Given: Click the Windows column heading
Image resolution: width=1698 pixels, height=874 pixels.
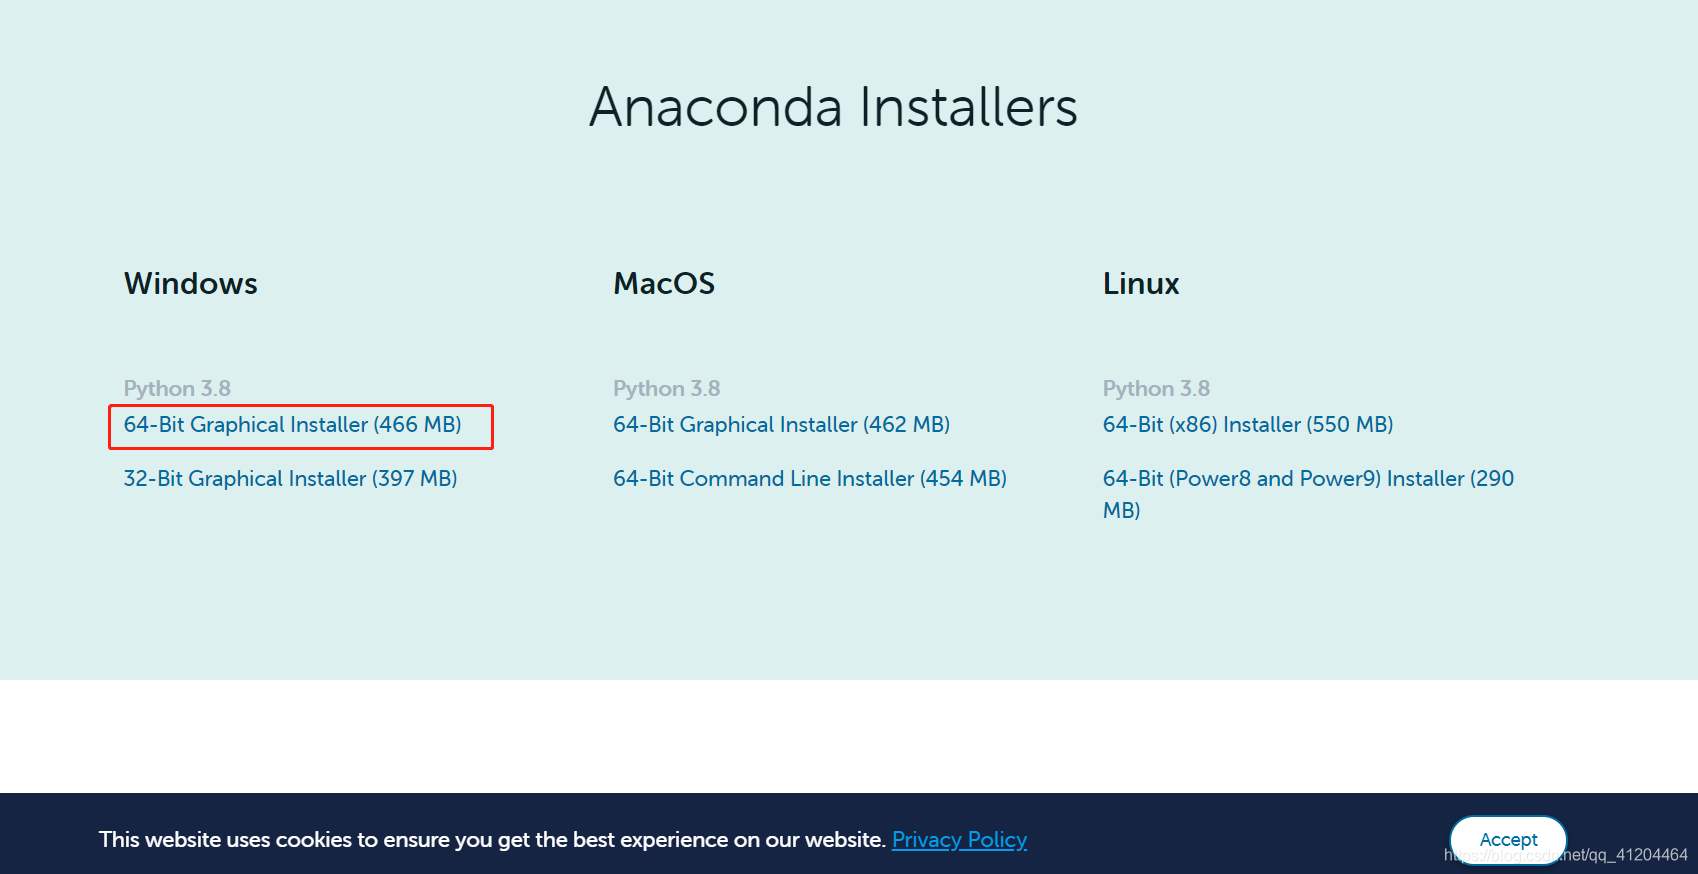Looking at the screenshot, I should coord(191,284).
